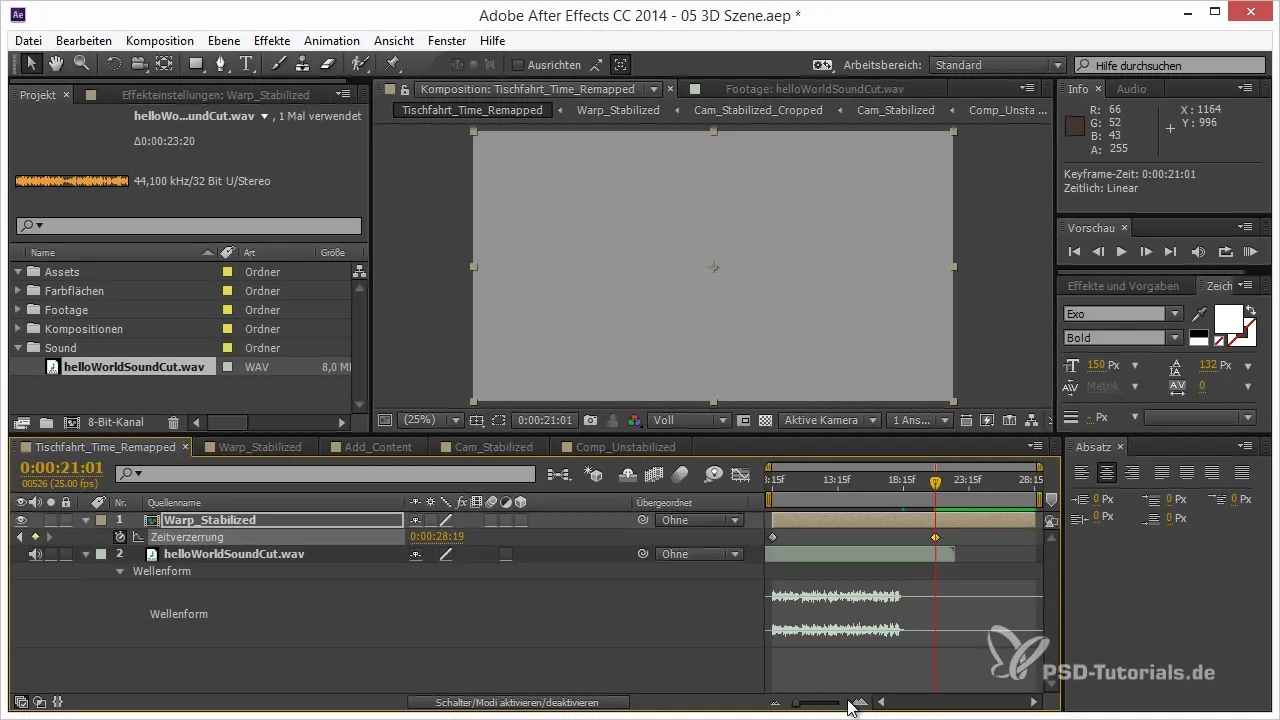Image resolution: width=1280 pixels, height=720 pixels.
Task: Hide the Warp_Stabilized layer eye icon
Action: click(21, 520)
